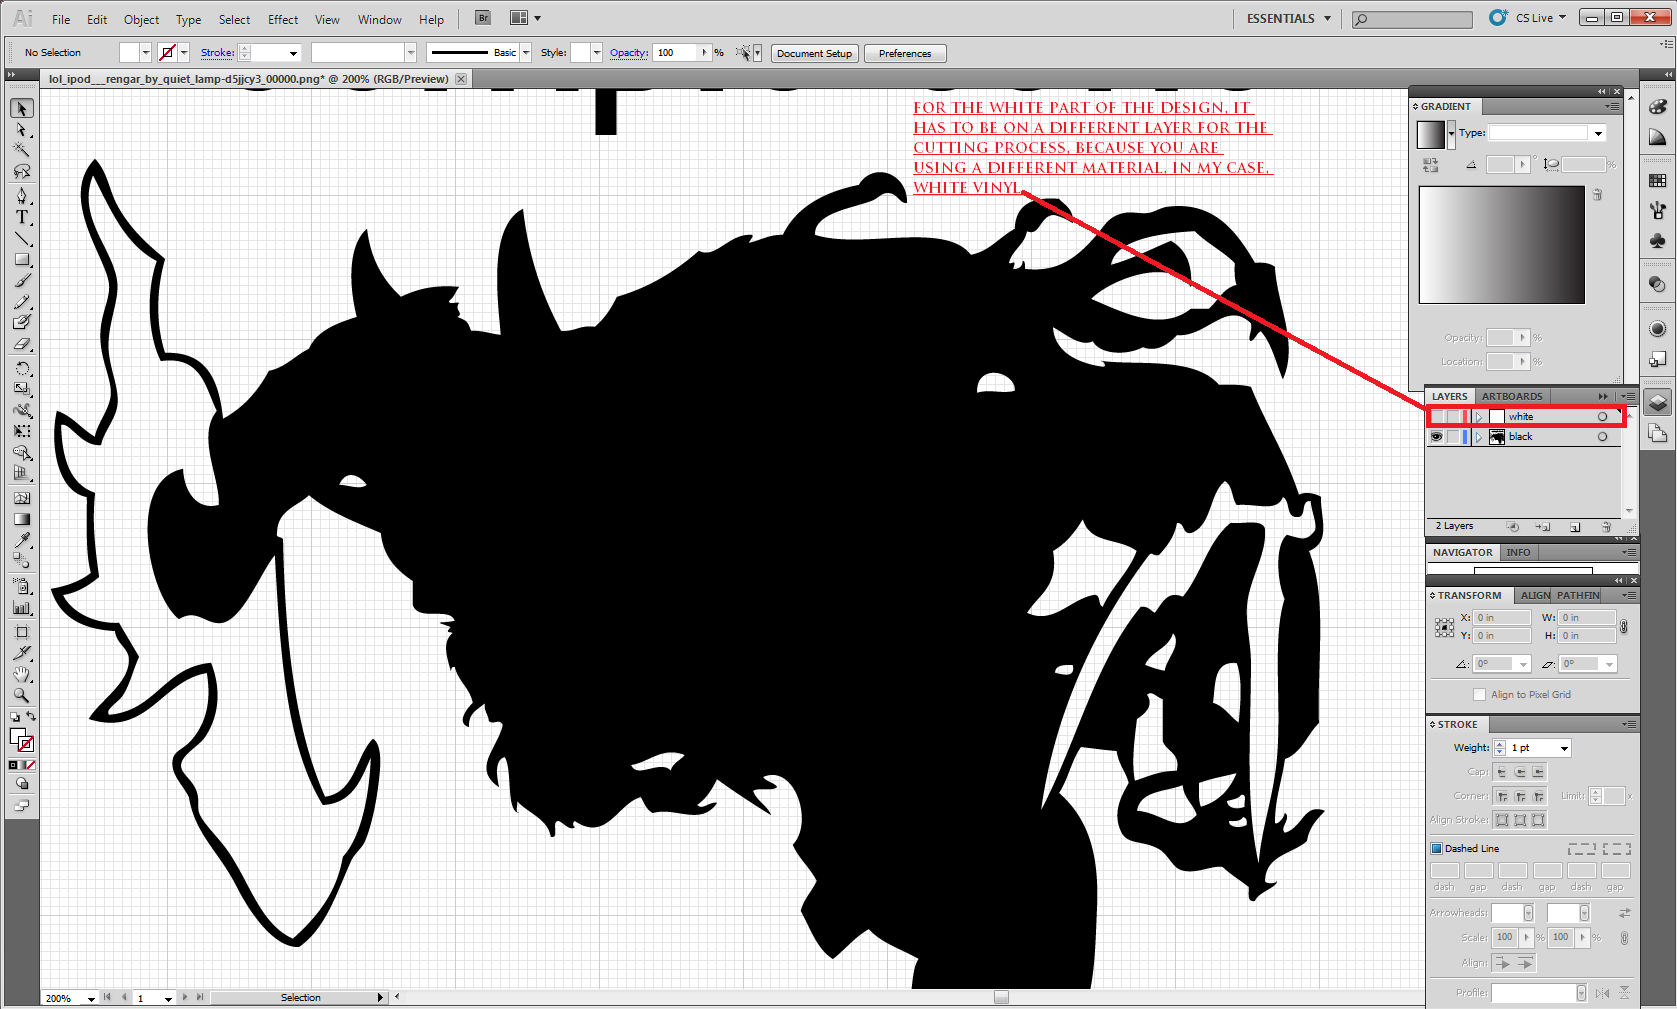Click the Stroke link in control bar

pyautogui.click(x=217, y=53)
